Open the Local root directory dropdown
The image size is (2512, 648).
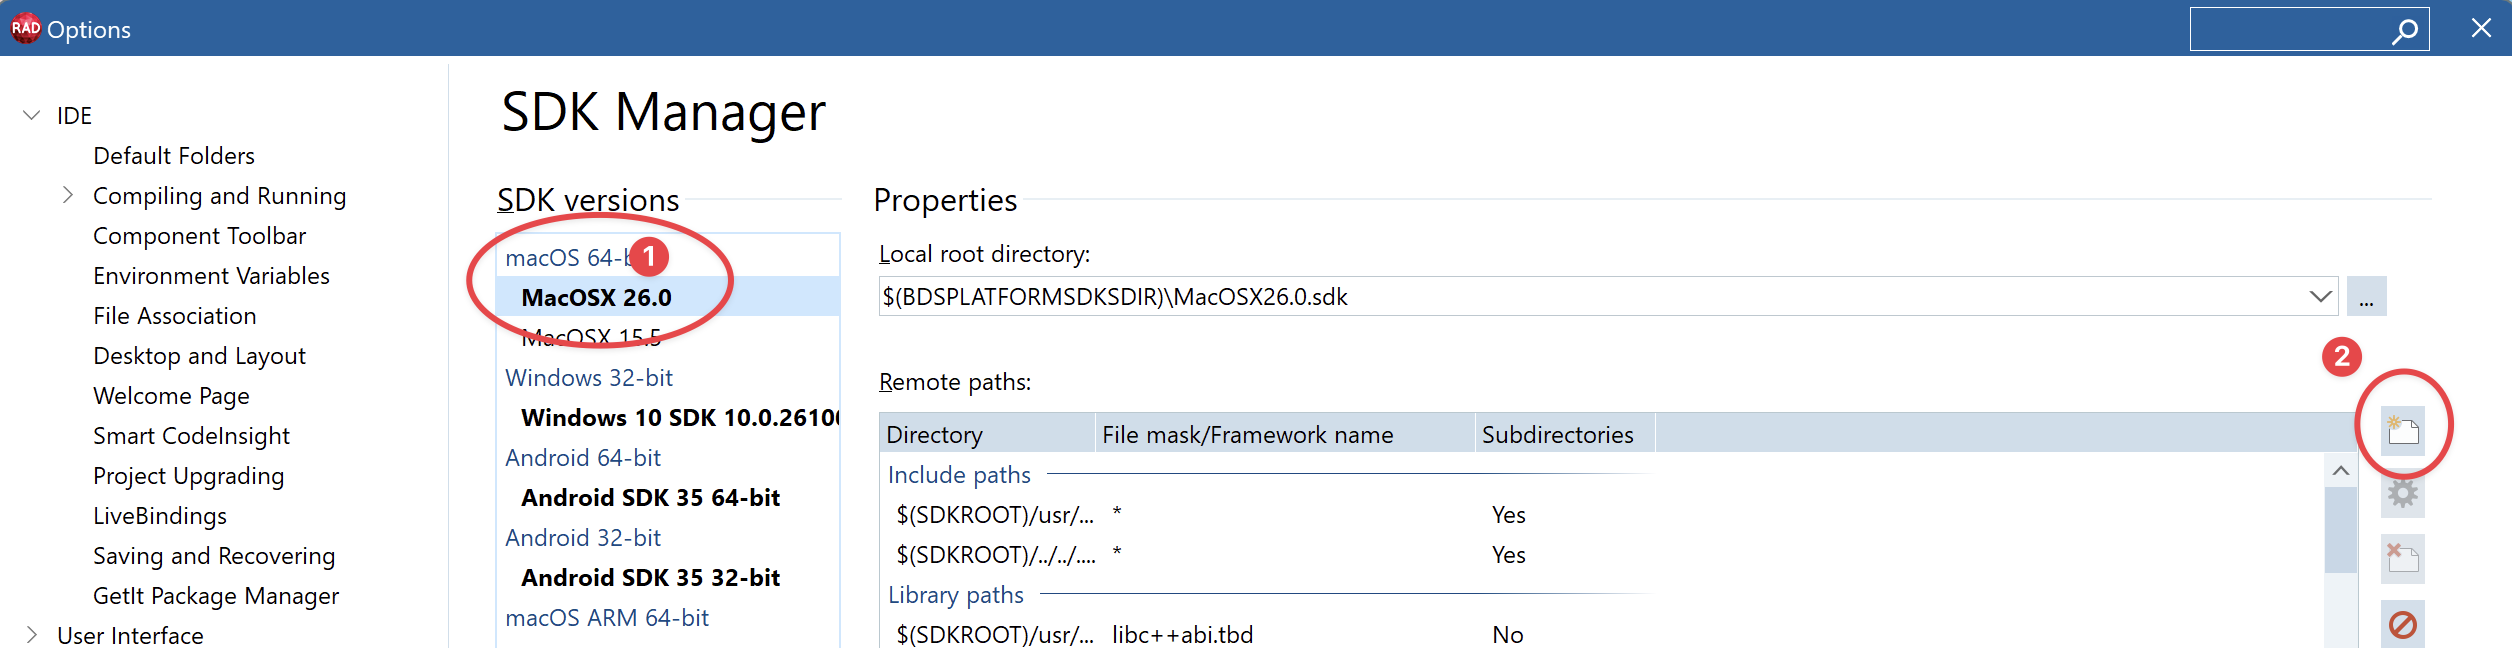[2320, 297]
